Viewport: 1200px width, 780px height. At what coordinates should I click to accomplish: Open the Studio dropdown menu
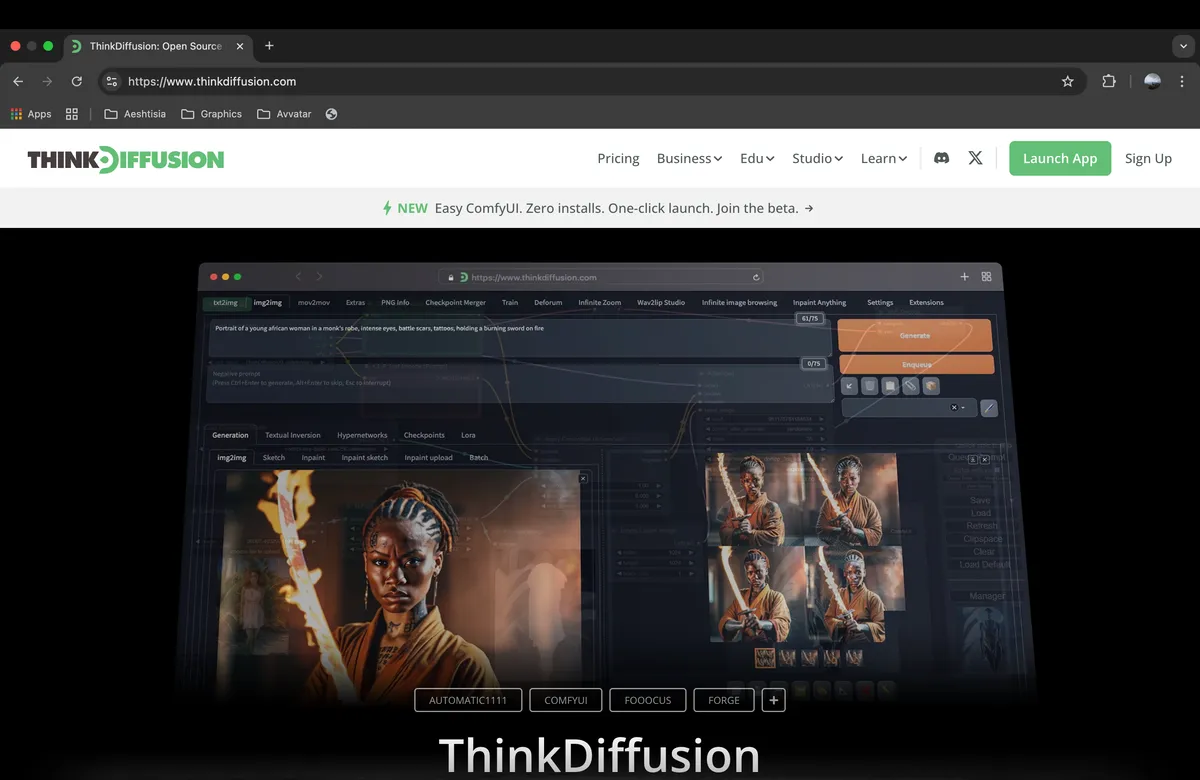point(817,158)
